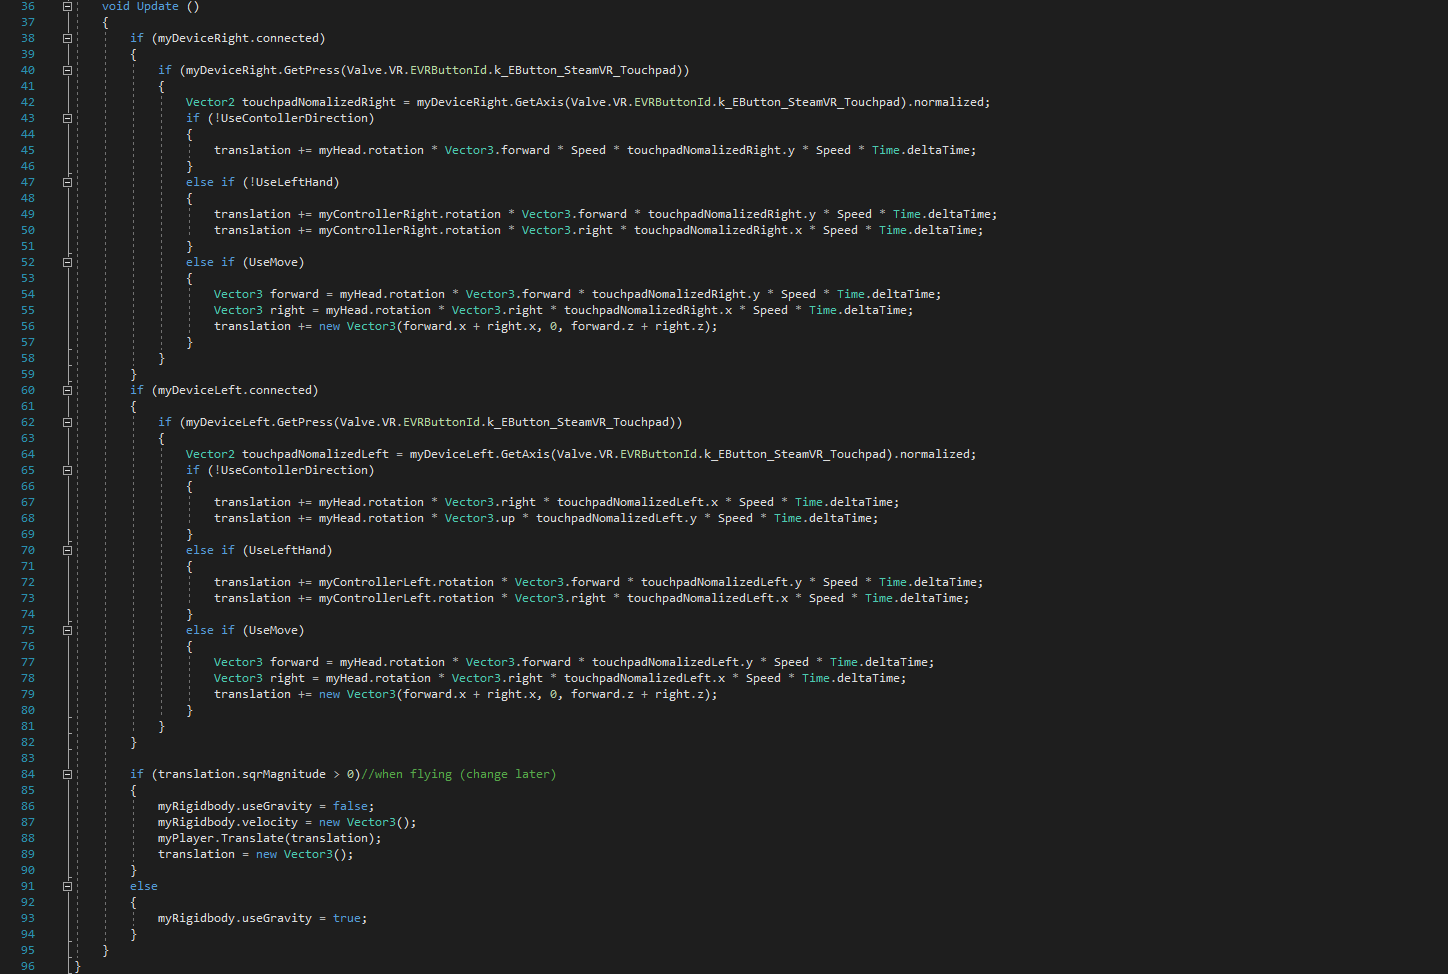Click line number 96 in the gutter
The image size is (1448, 974).
(x=28, y=966)
